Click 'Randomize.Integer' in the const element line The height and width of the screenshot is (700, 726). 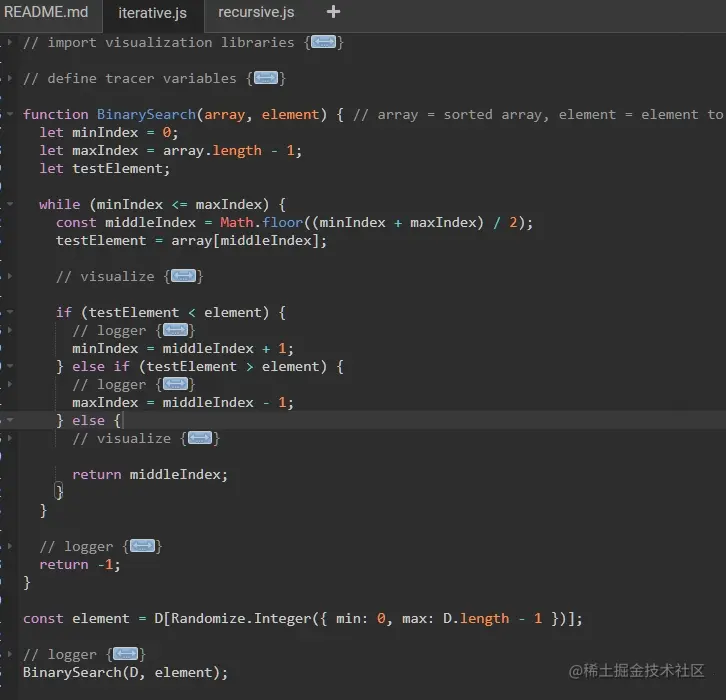(x=241, y=619)
